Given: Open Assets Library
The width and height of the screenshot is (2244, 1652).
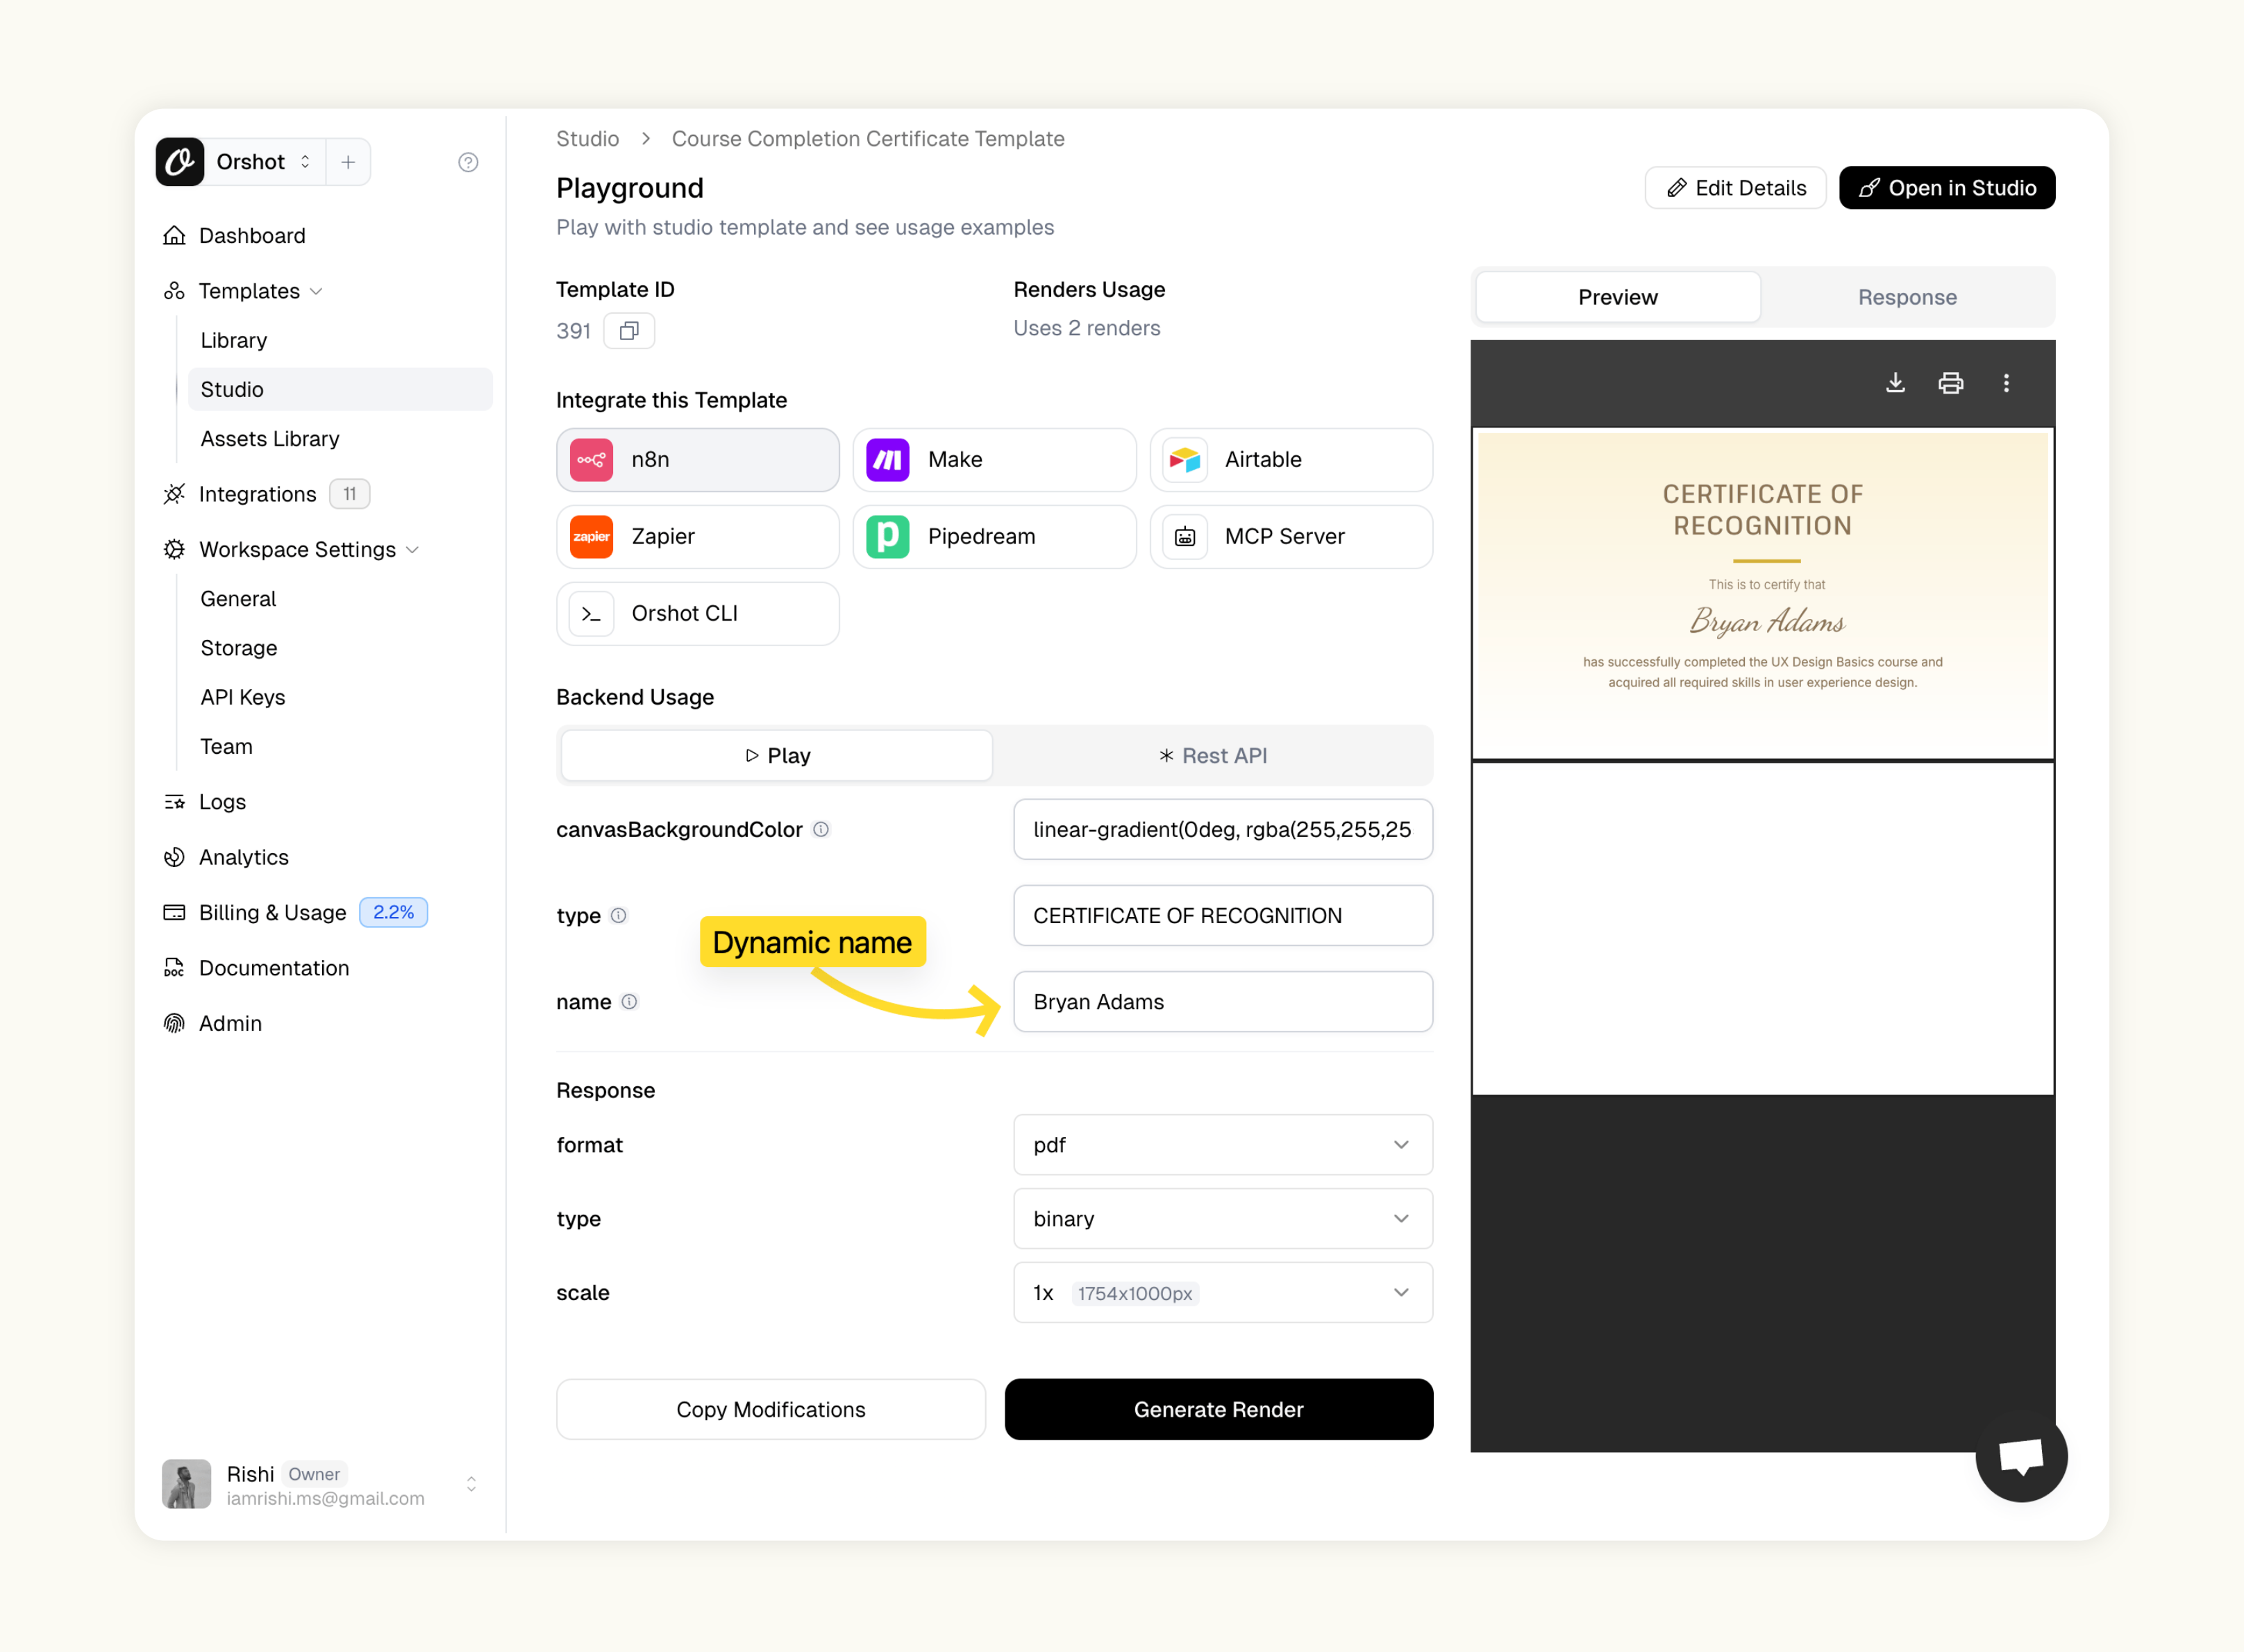Looking at the screenshot, I should pos(270,438).
